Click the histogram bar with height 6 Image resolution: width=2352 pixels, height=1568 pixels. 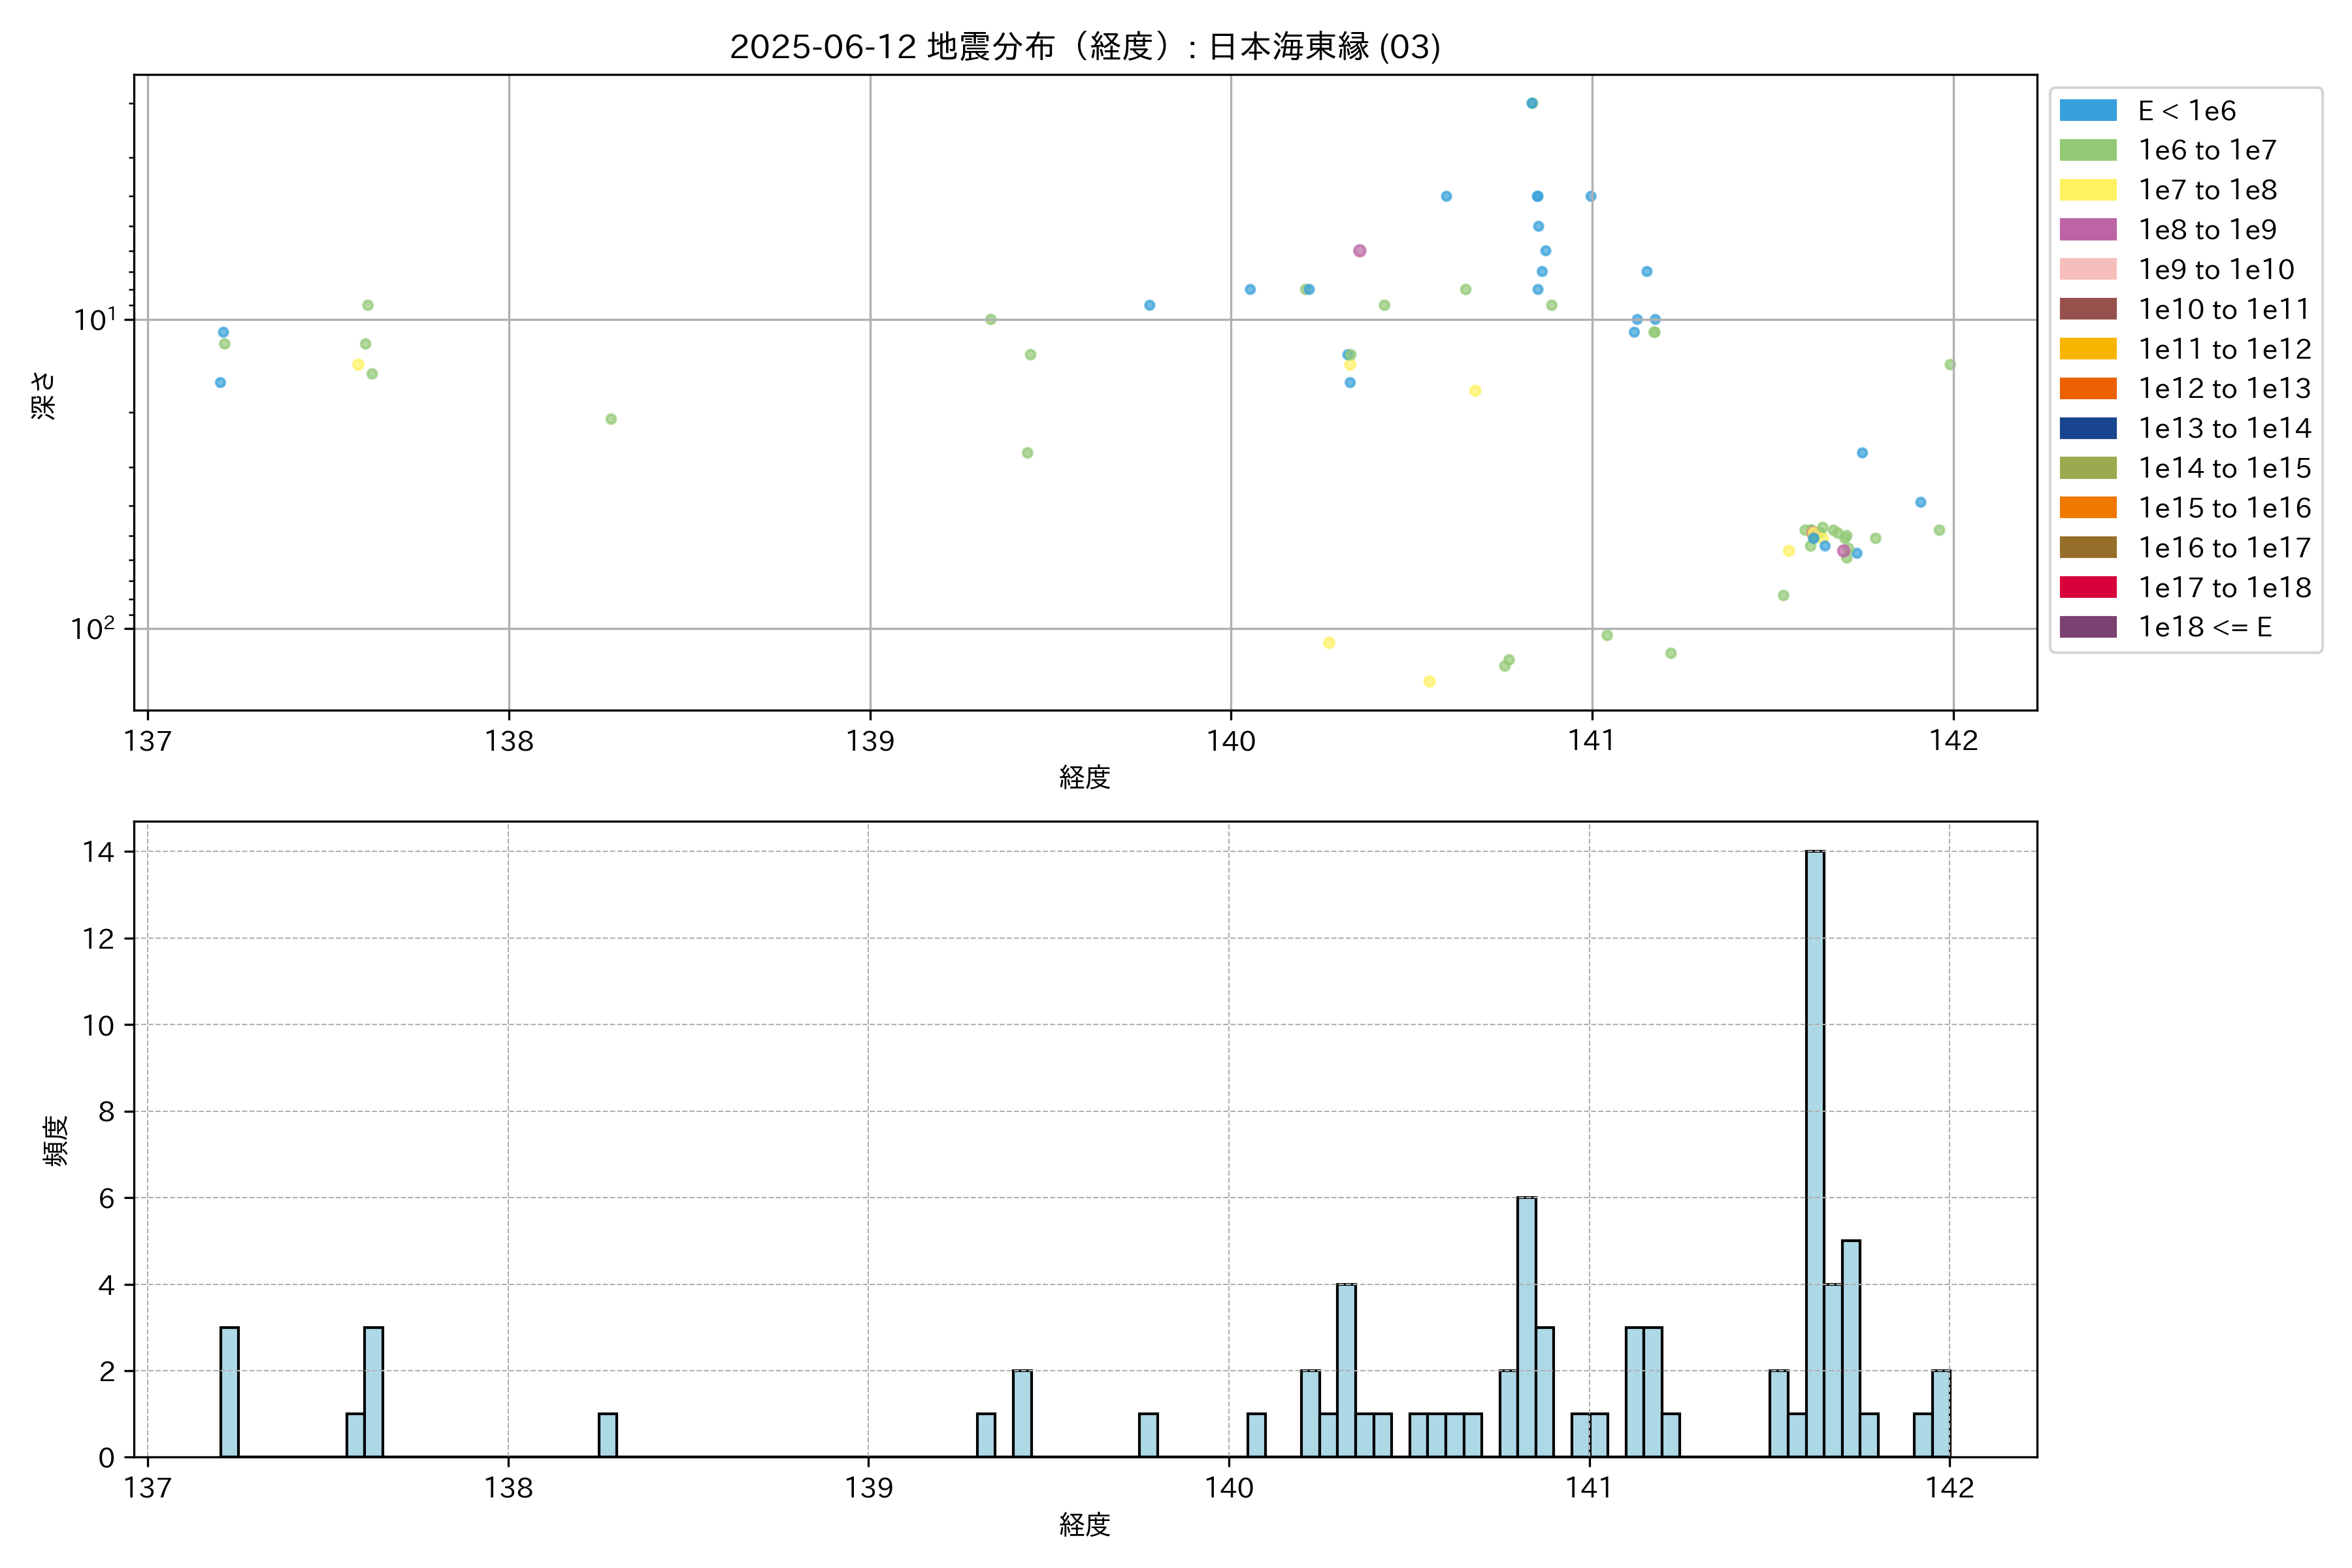point(1526,1326)
